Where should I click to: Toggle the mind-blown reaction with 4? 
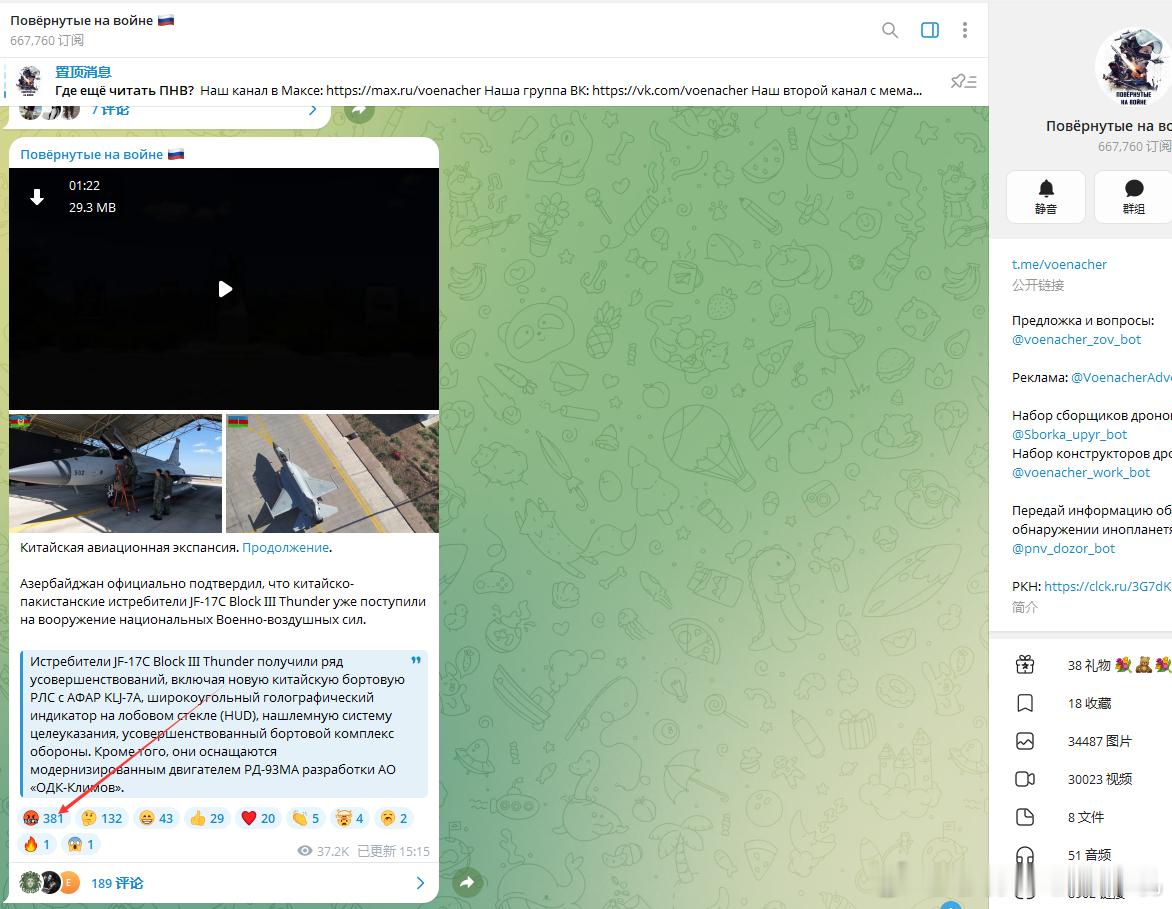tap(350, 818)
